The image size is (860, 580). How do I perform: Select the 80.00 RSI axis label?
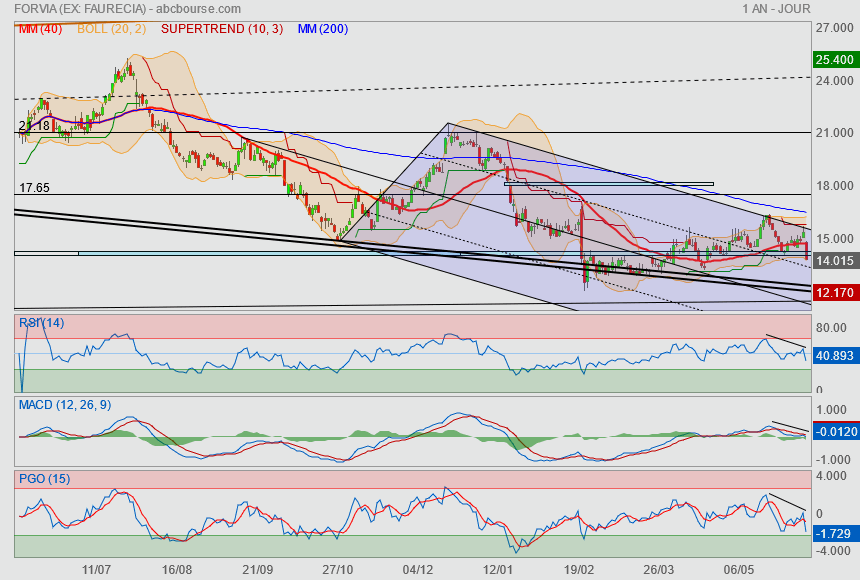831,328
